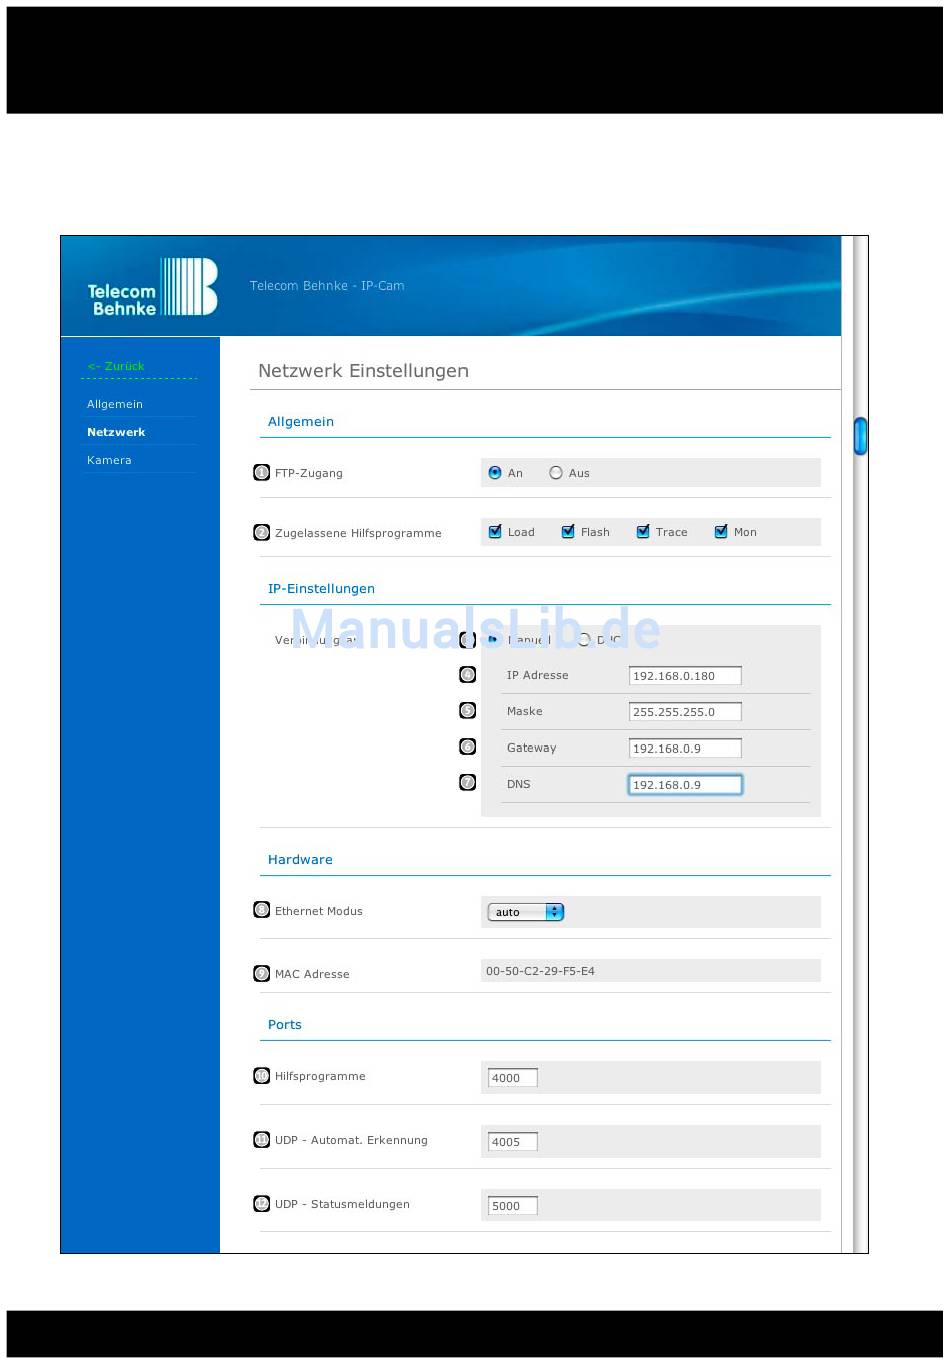The image size is (950, 1364).
Task: Toggle the Load checkbox
Action: click(x=495, y=532)
